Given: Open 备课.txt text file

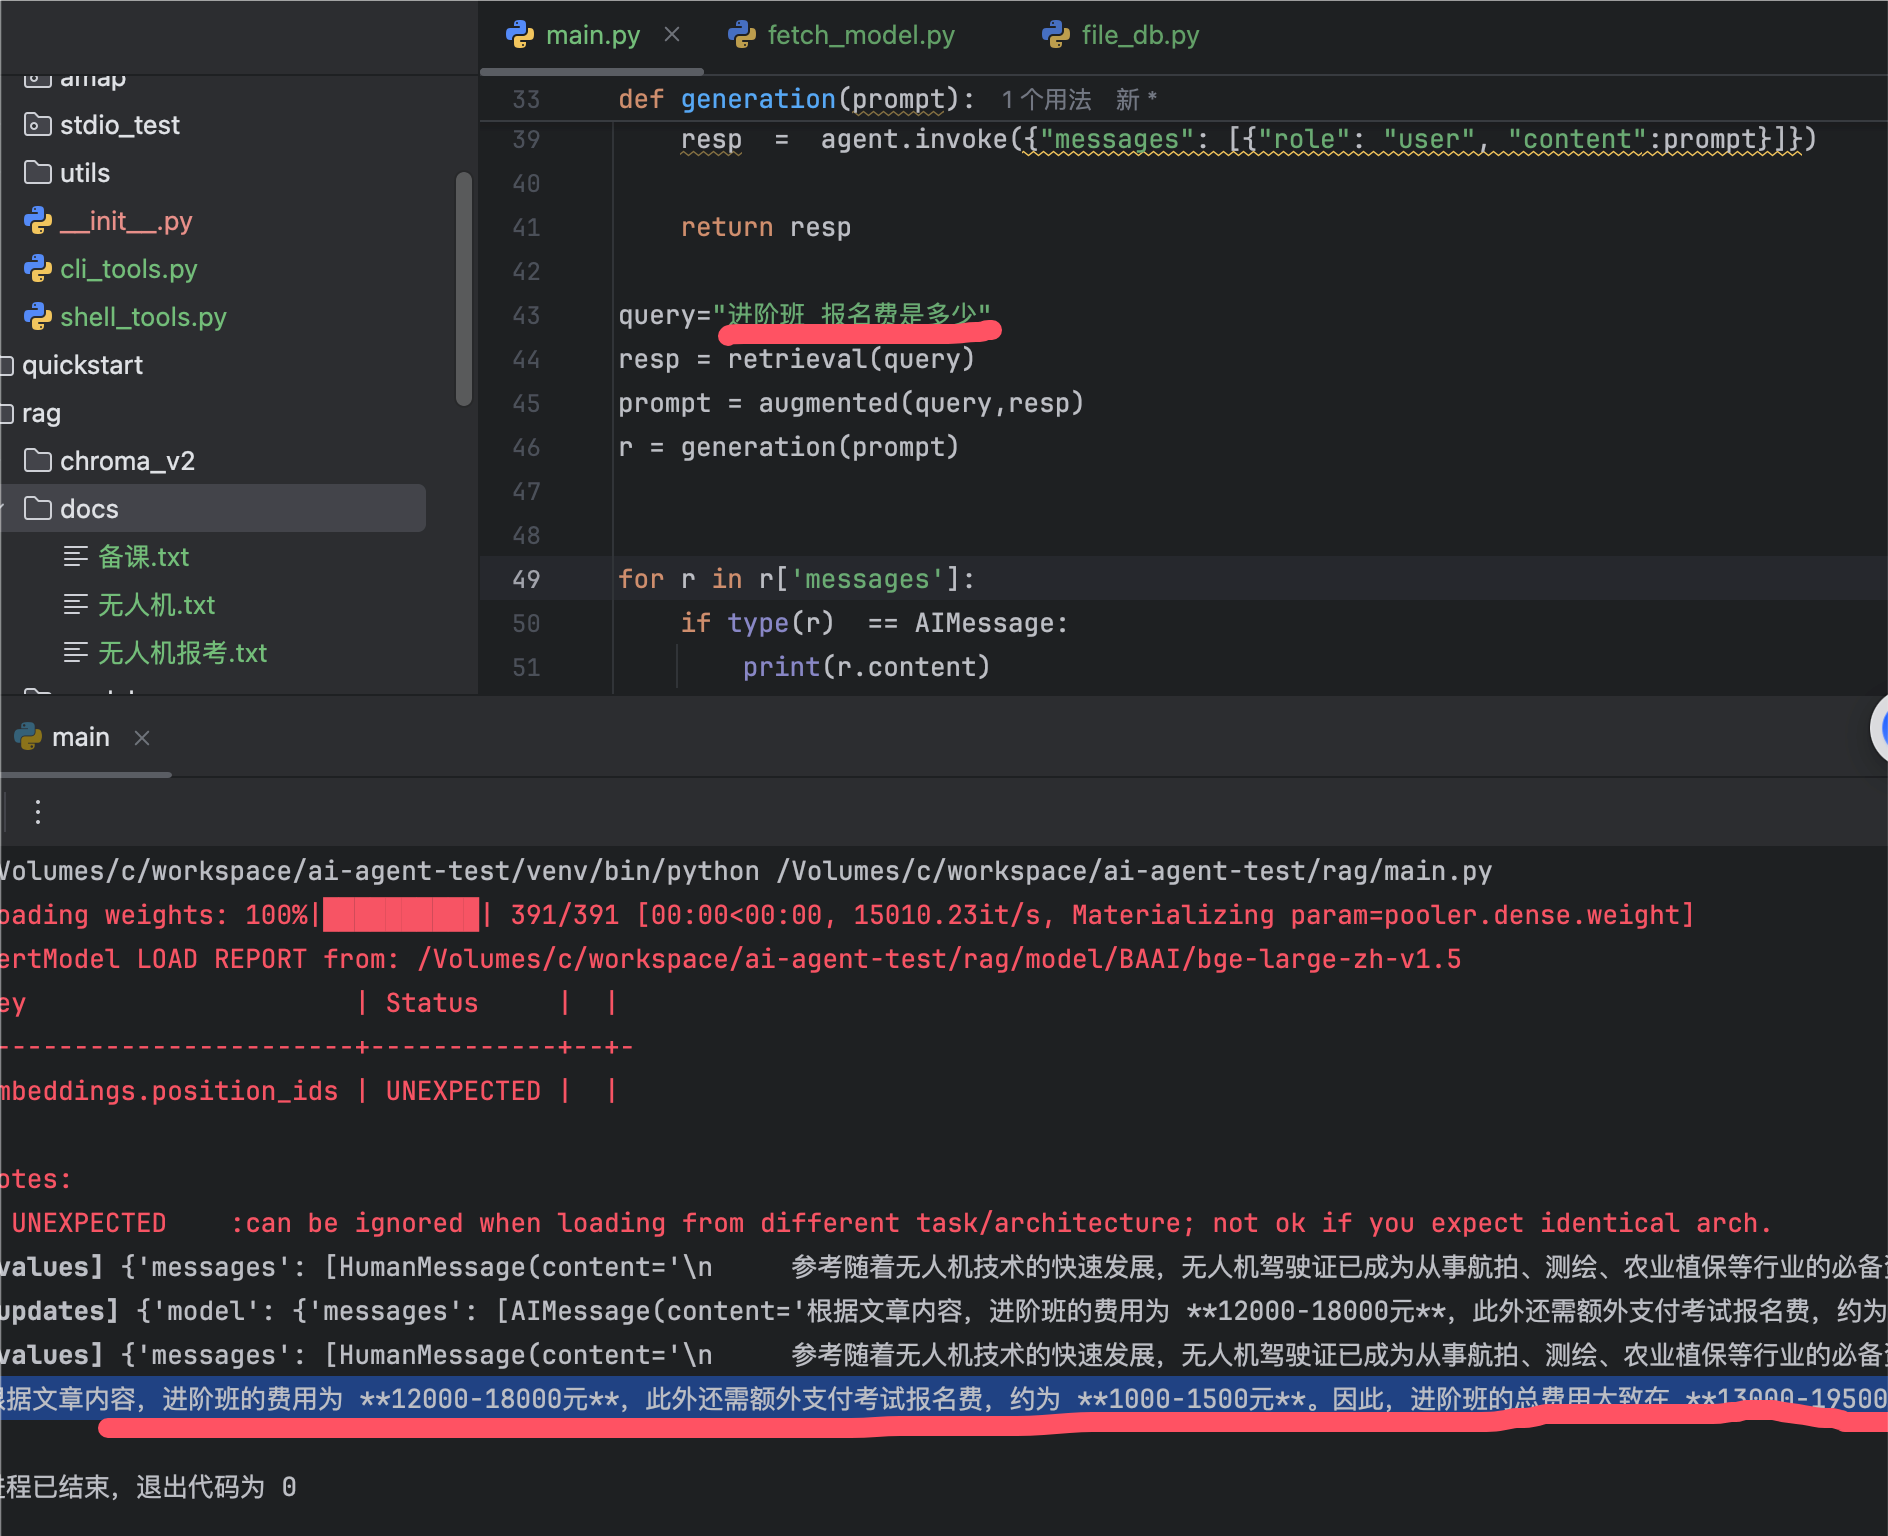Looking at the screenshot, I should [x=144, y=557].
